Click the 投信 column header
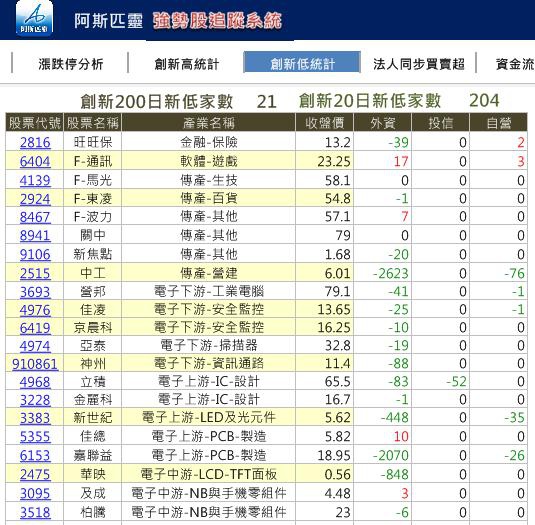Screen dimensions: 535x525 click(440, 122)
